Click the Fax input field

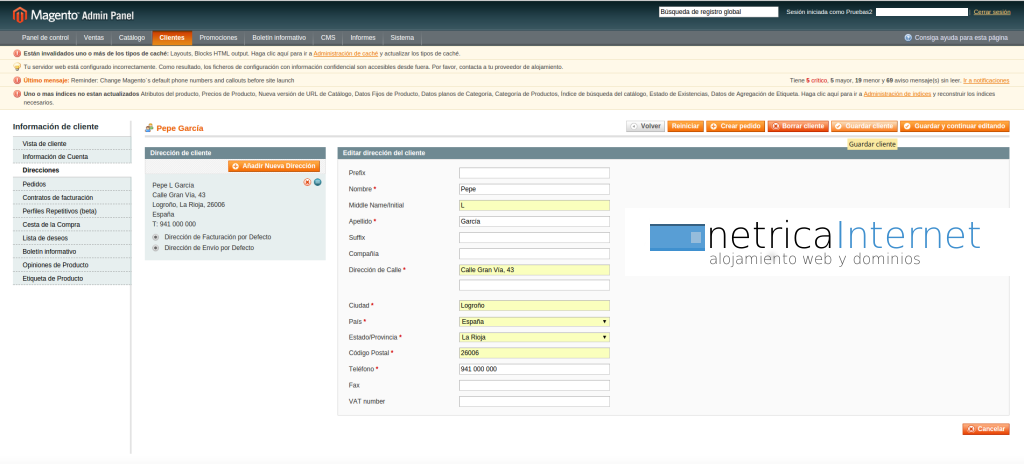[534, 386]
